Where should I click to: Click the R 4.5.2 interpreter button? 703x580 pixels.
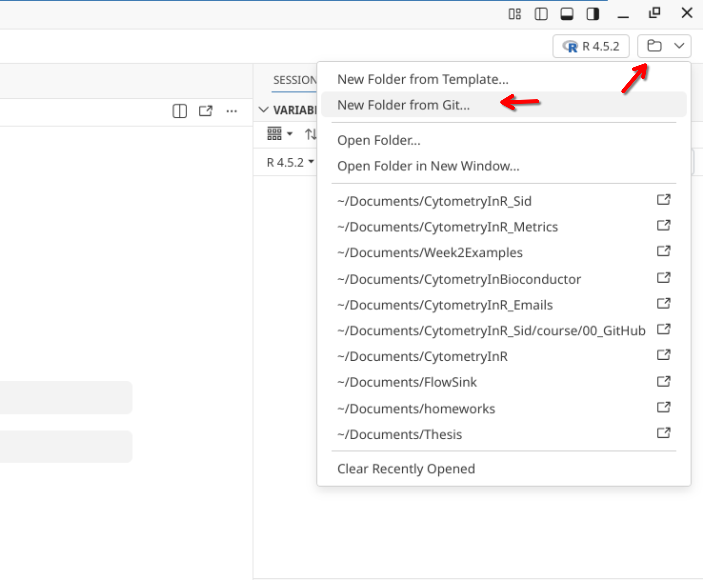[591, 46]
